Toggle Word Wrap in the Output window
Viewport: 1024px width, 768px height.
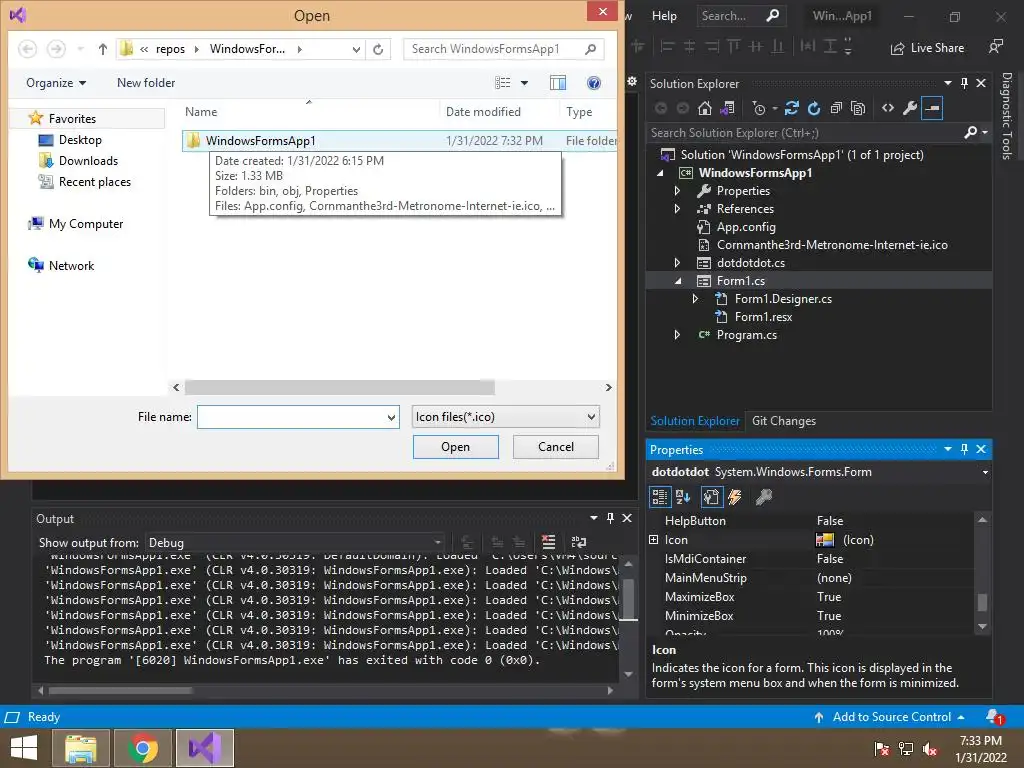click(579, 542)
